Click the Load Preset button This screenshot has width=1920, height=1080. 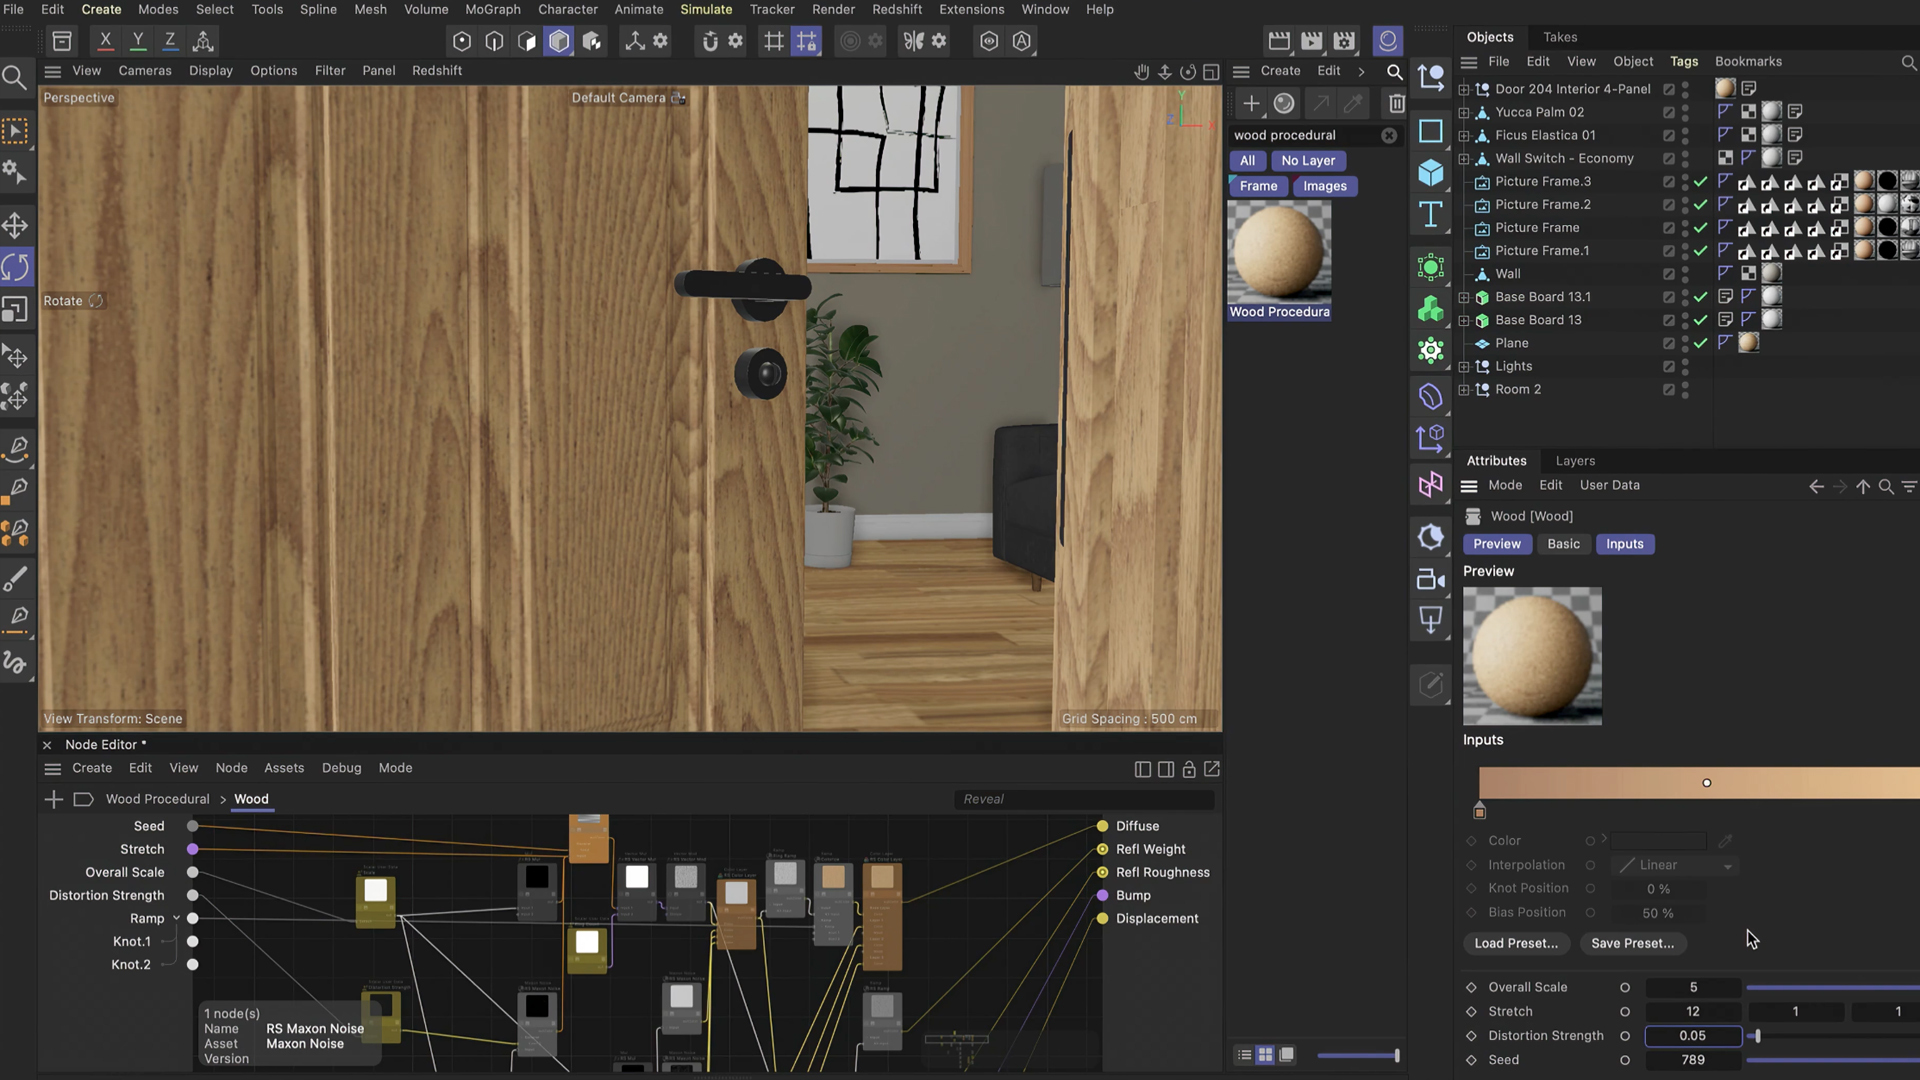pos(1515,943)
